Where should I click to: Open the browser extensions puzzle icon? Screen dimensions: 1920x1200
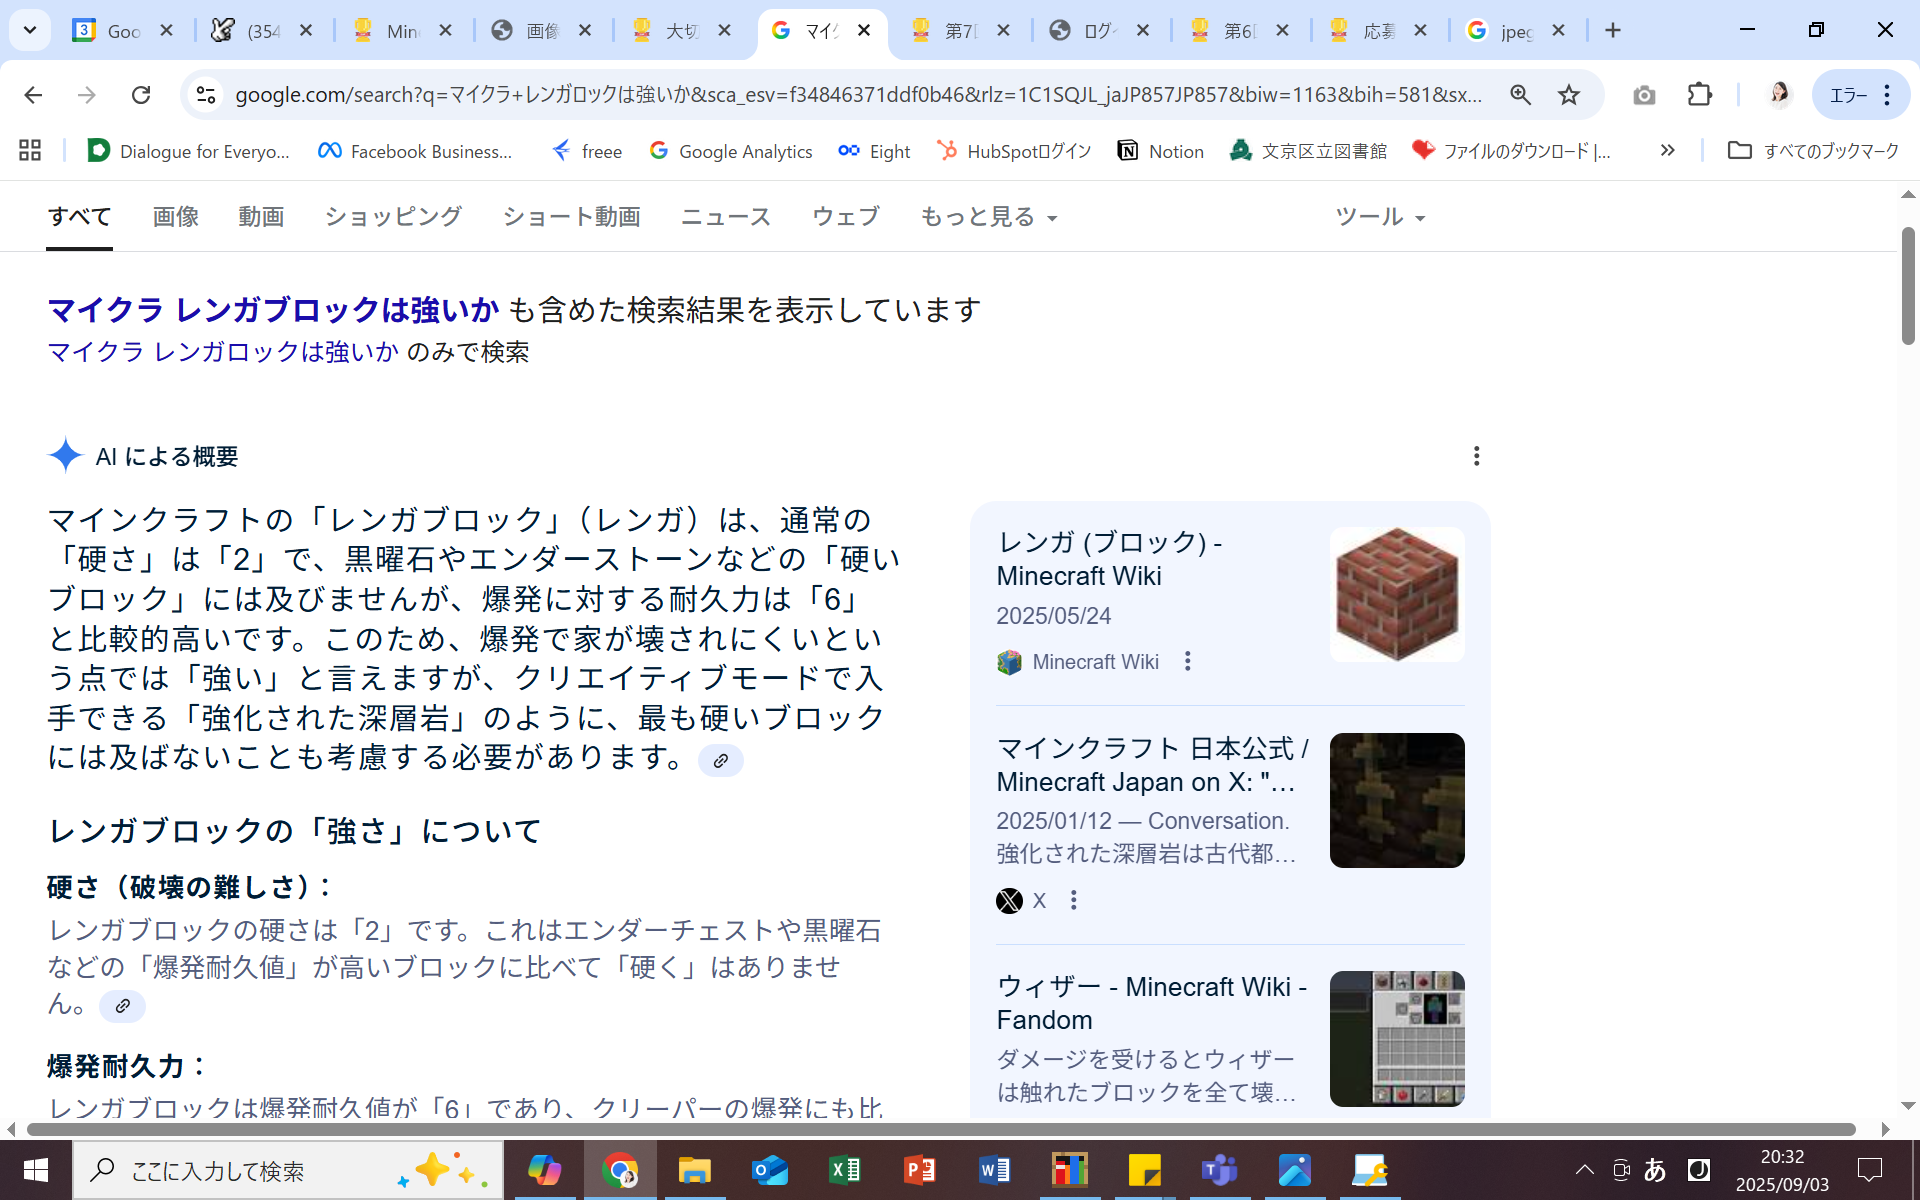pos(1698,95)
